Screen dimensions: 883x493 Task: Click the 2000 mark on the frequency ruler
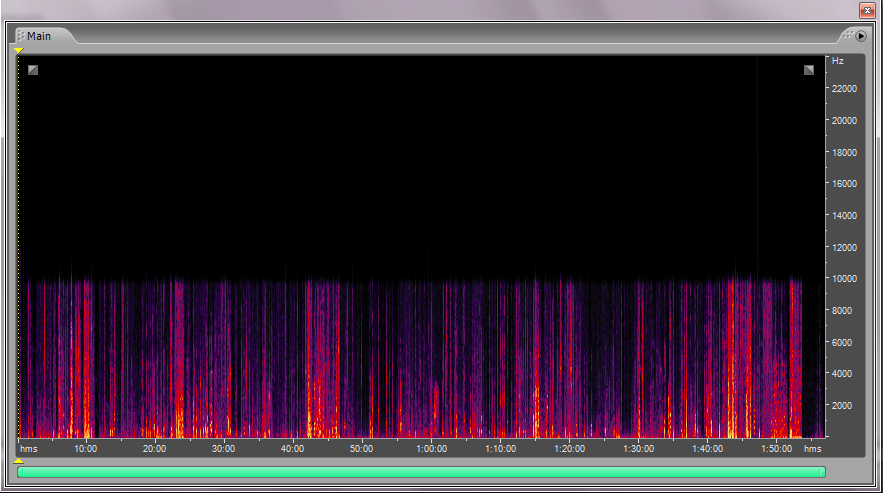click(842, 406)
